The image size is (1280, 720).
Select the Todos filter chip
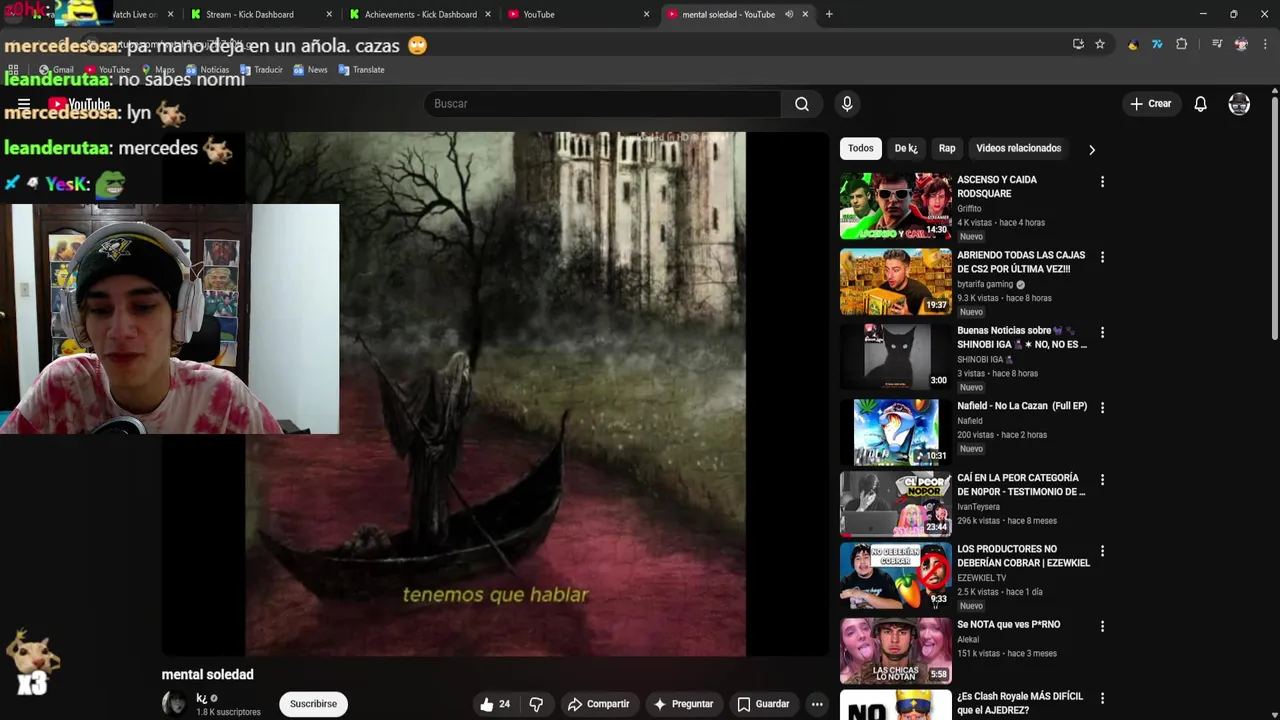coord(861,148)
